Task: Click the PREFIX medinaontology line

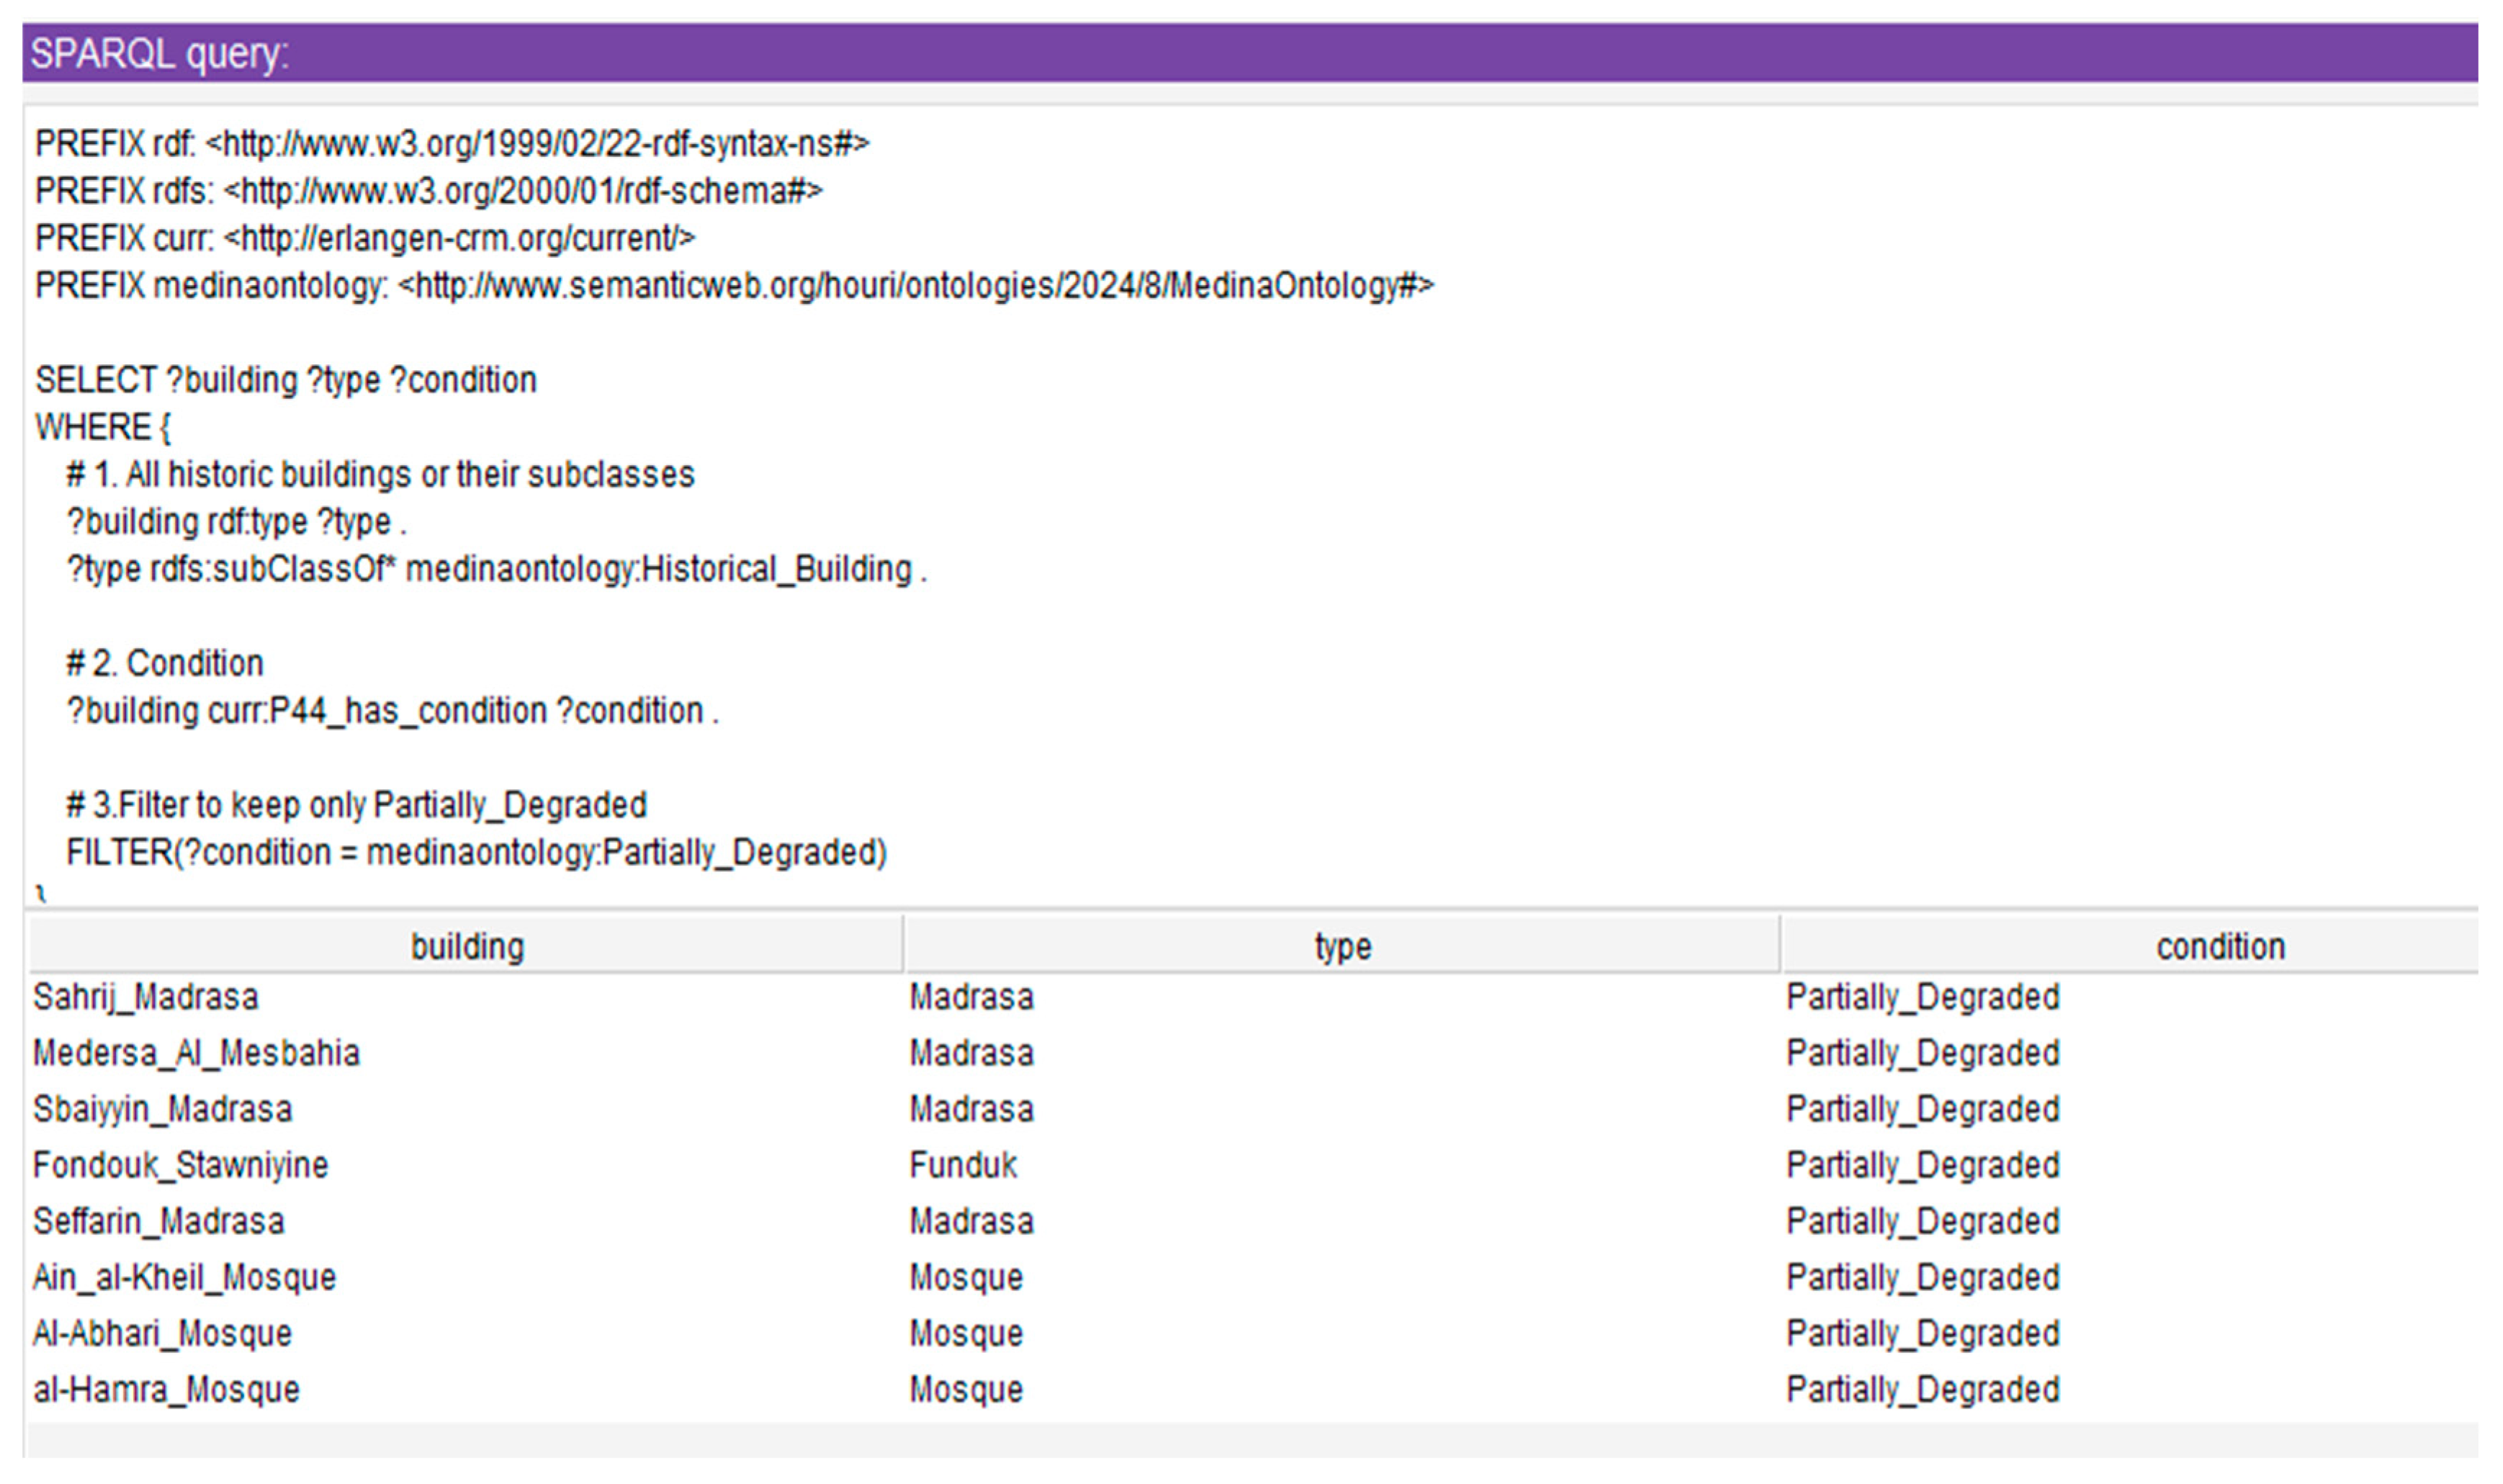Action: [x=734, y=286]
